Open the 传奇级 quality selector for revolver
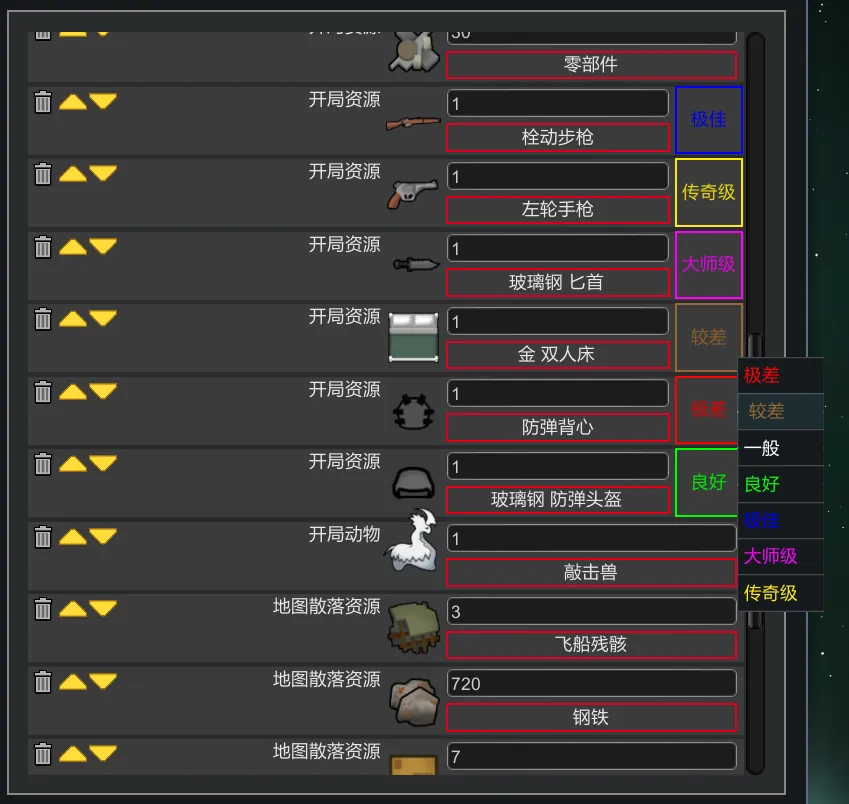Viewport: 849px width, 804px height. (x=709, y=192)
